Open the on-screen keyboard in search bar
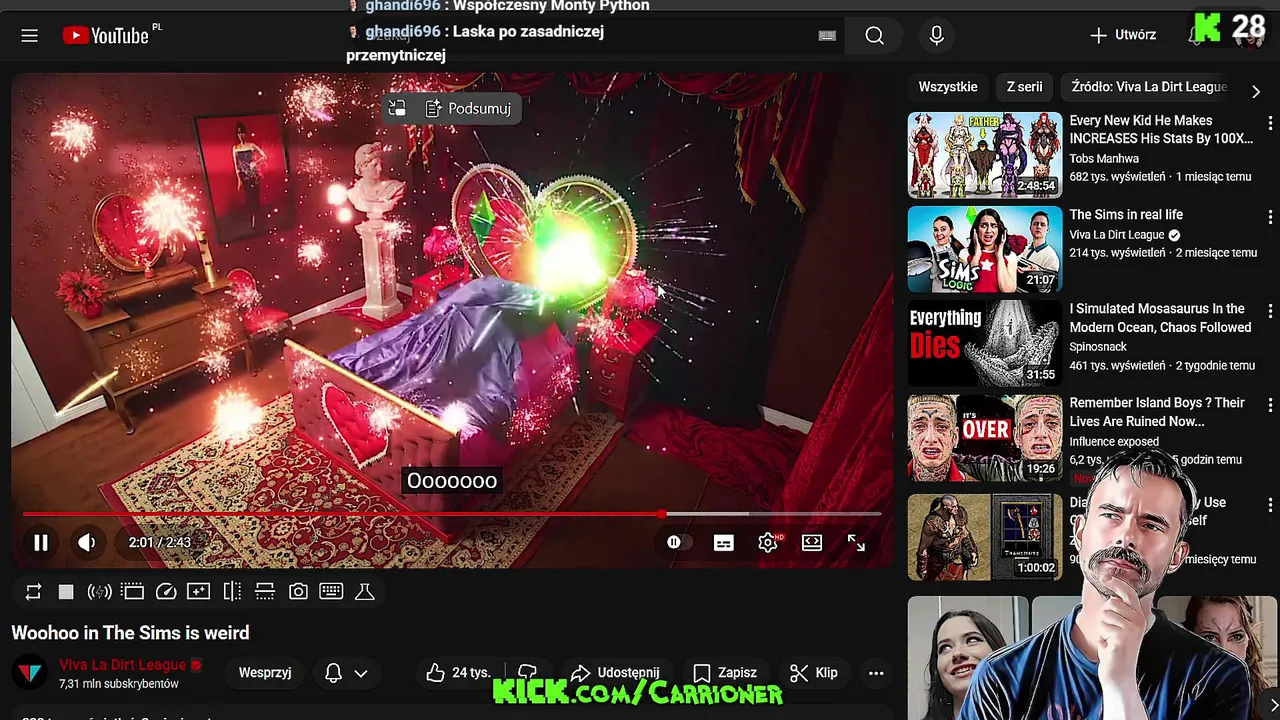 pos(827,36)
